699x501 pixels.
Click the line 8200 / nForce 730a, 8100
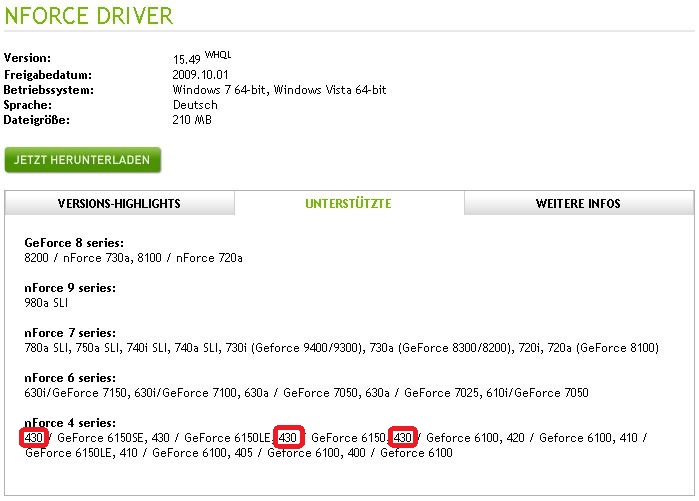point(133,258)
